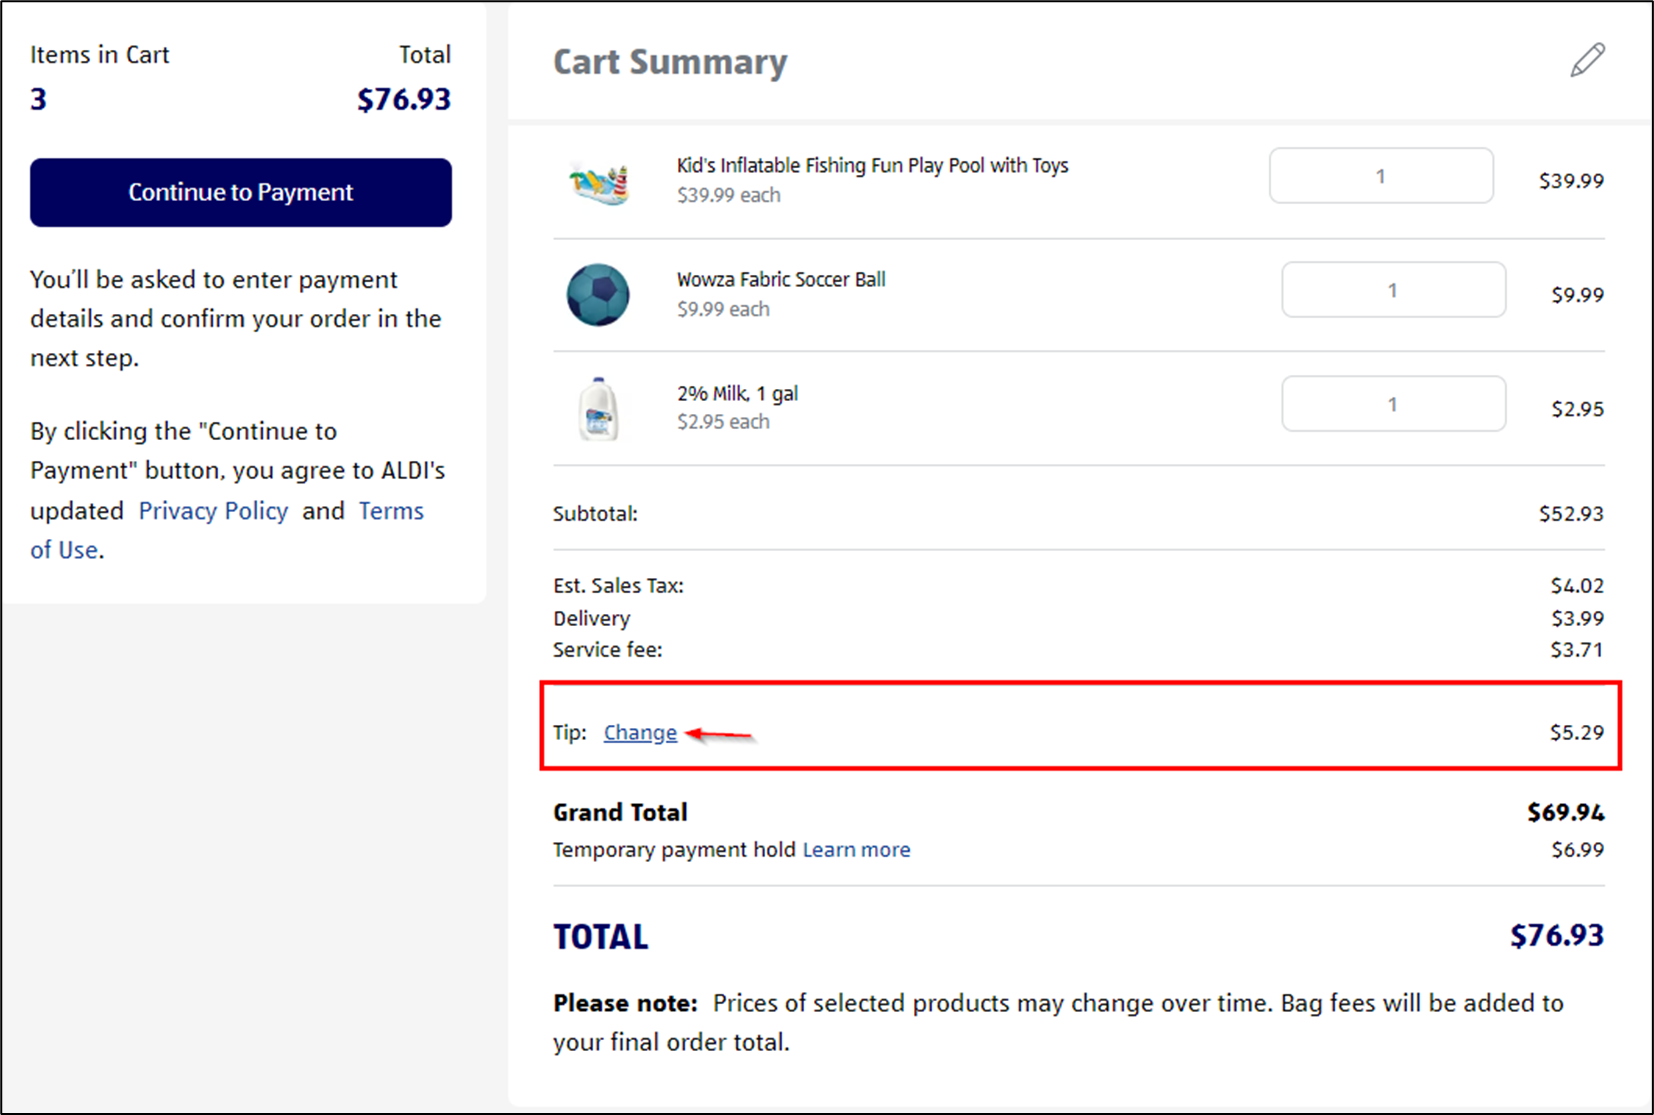
Task: Open the Kid's Inflatable Fishing Pool thumbnail
Action: coord(597,180)
